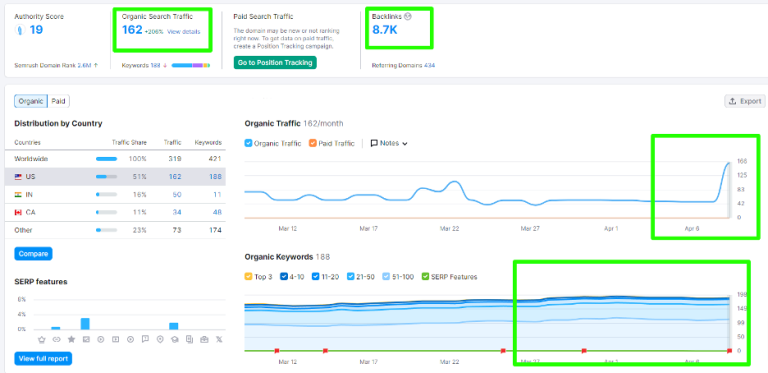The height and width of the screenshot is (373, 768).
Task: Select the image pack SERP icon
Action: pos(86,339)
